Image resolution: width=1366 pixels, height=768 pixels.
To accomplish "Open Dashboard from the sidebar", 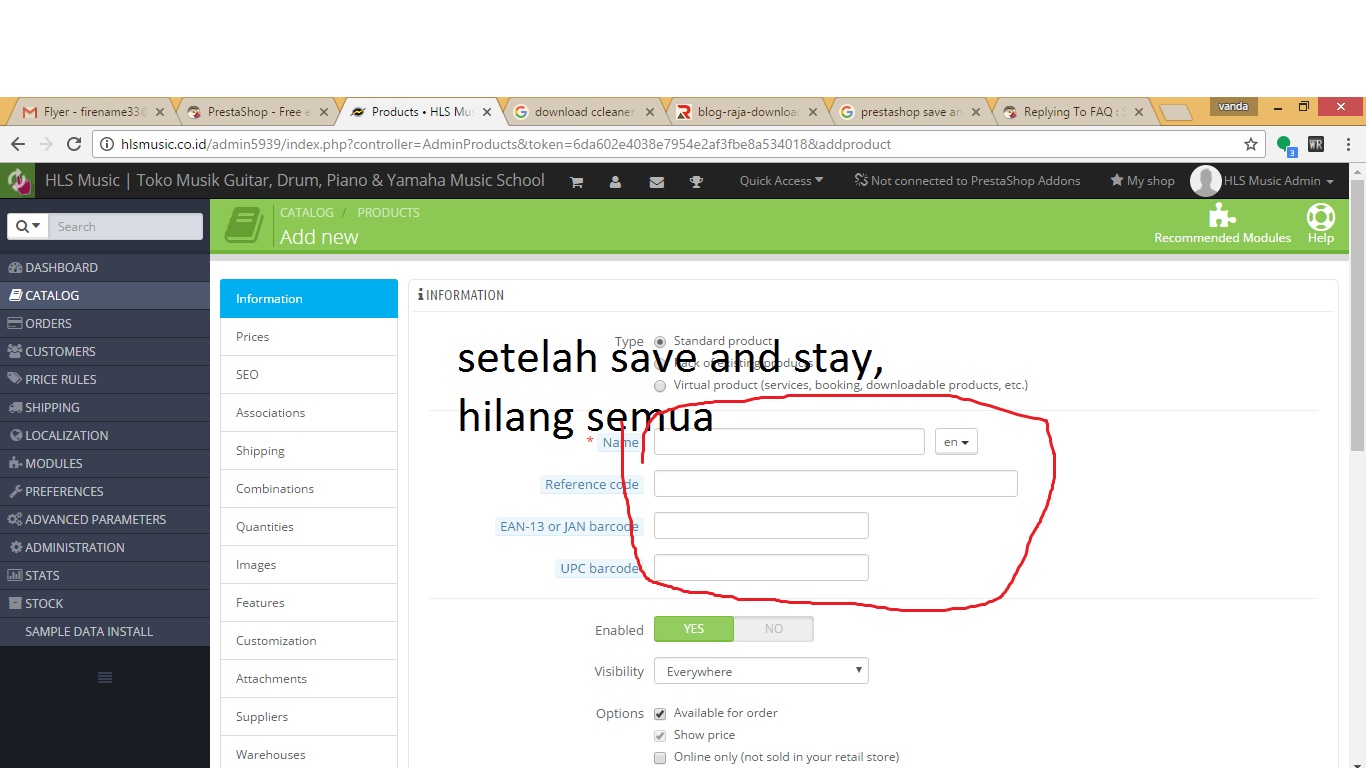I will (105, 267).
